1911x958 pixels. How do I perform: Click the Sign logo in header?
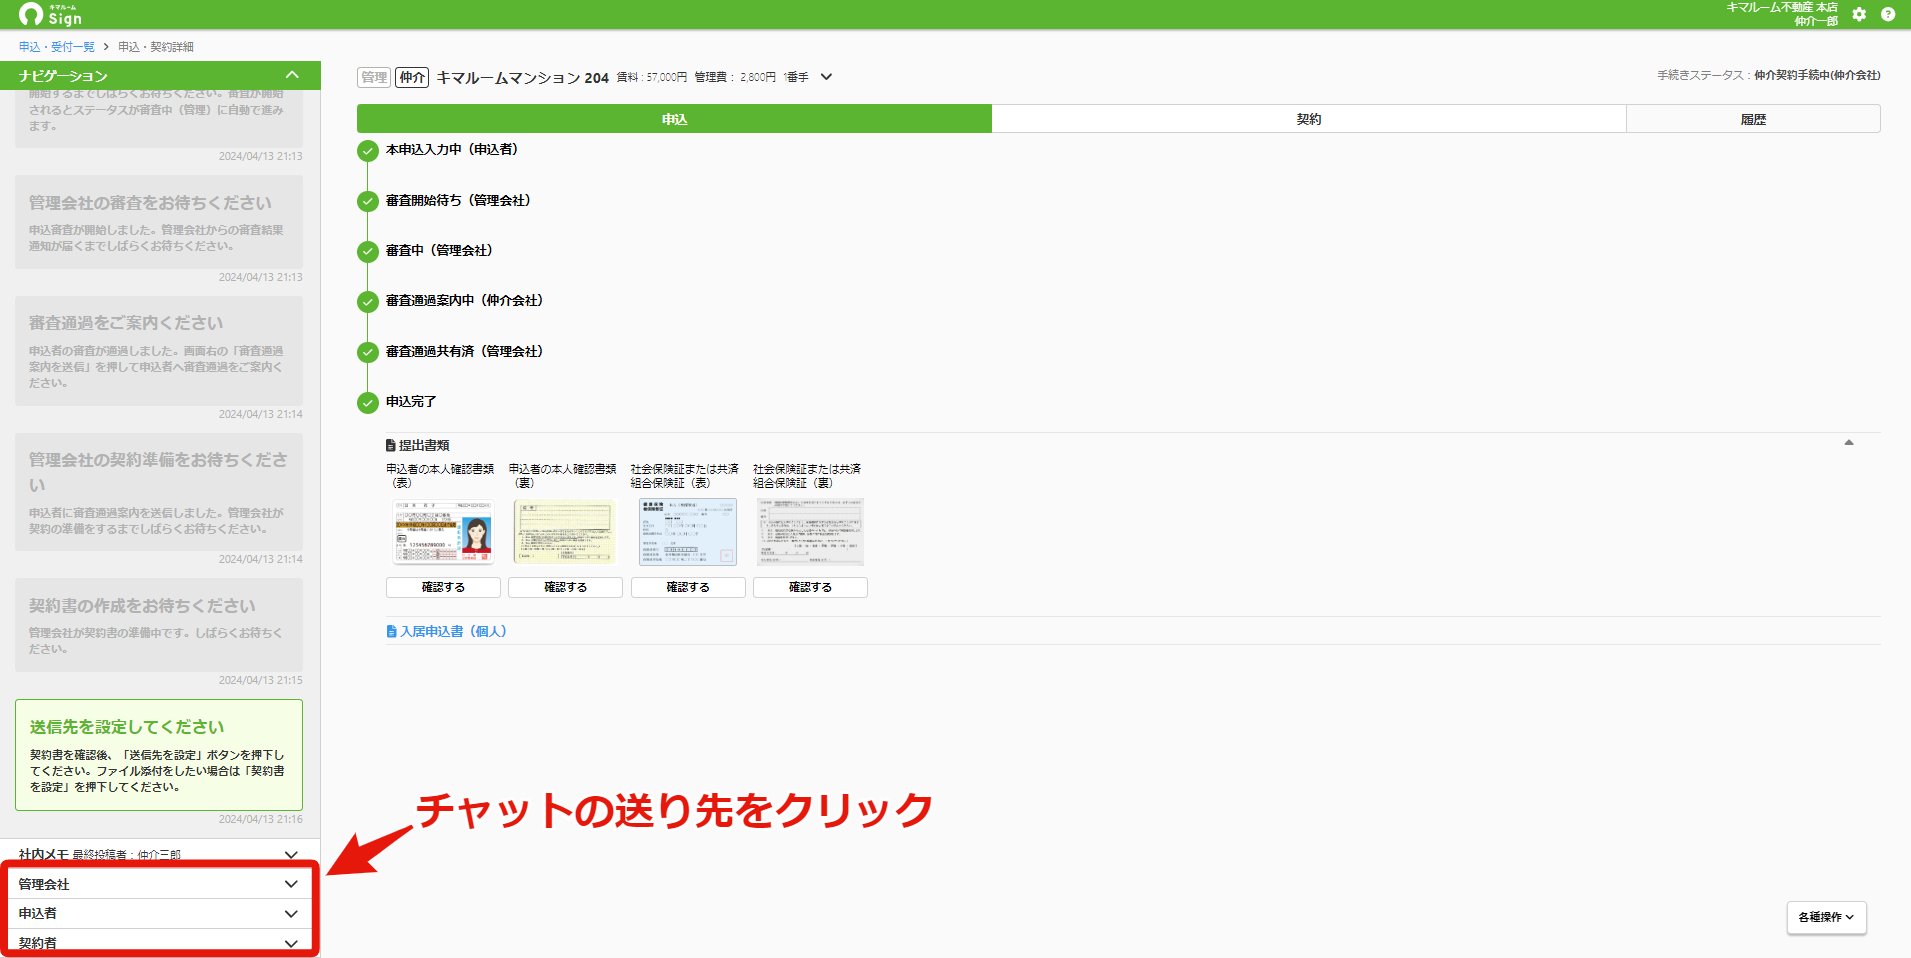(51, 14)
